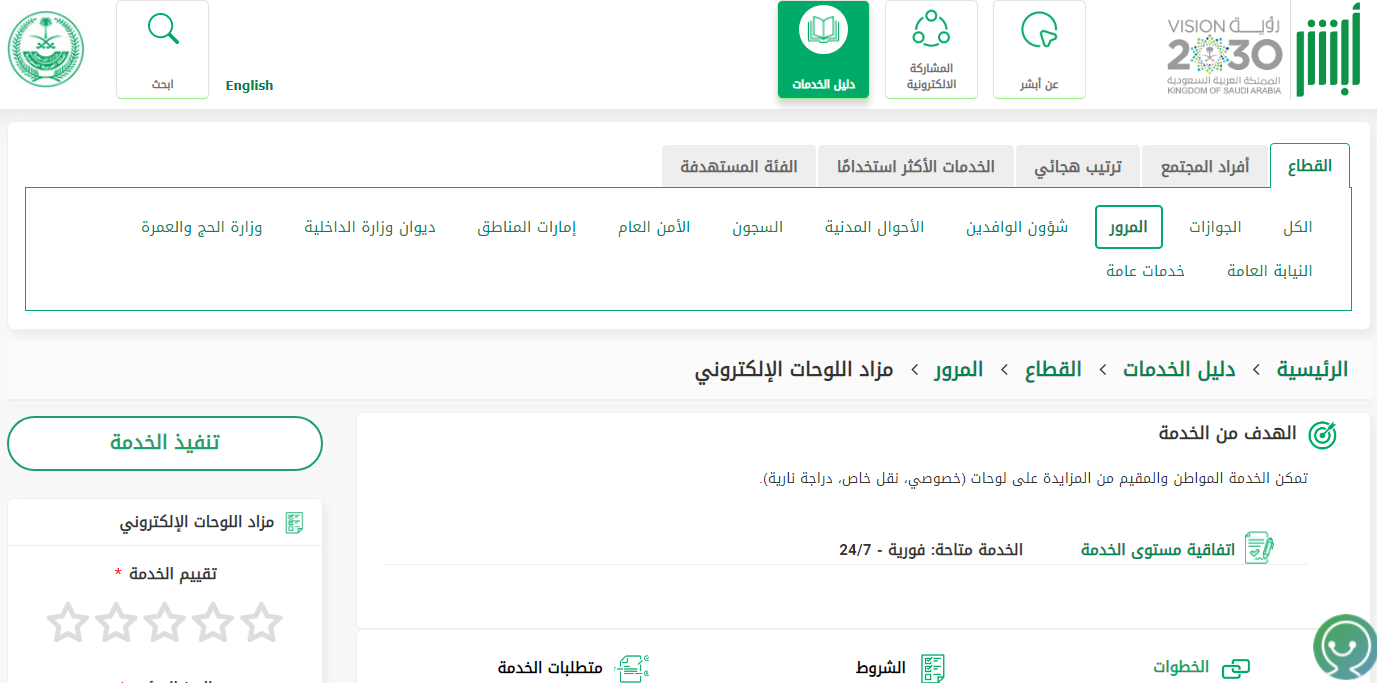The width and height of the screenshot is (1377, 683).
Task: Switch language to English
Action: coord(249,86)
